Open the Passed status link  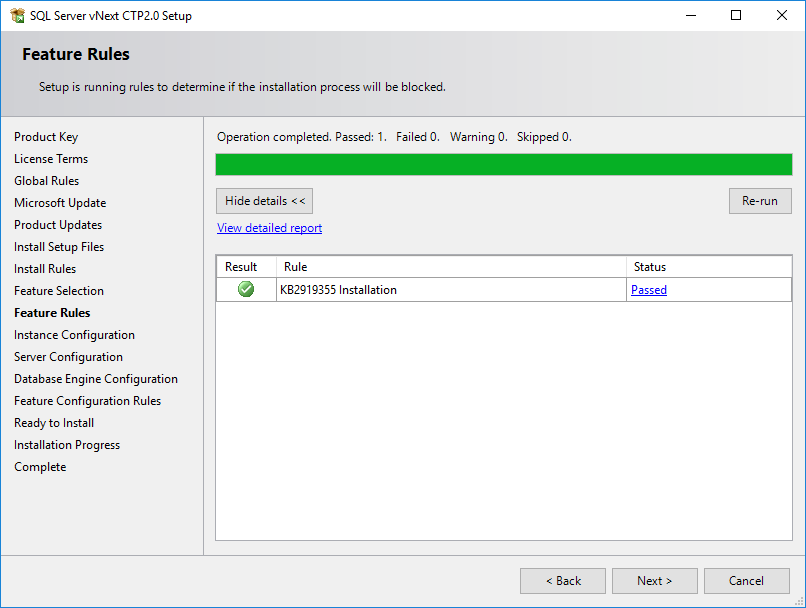coord(649,290)
